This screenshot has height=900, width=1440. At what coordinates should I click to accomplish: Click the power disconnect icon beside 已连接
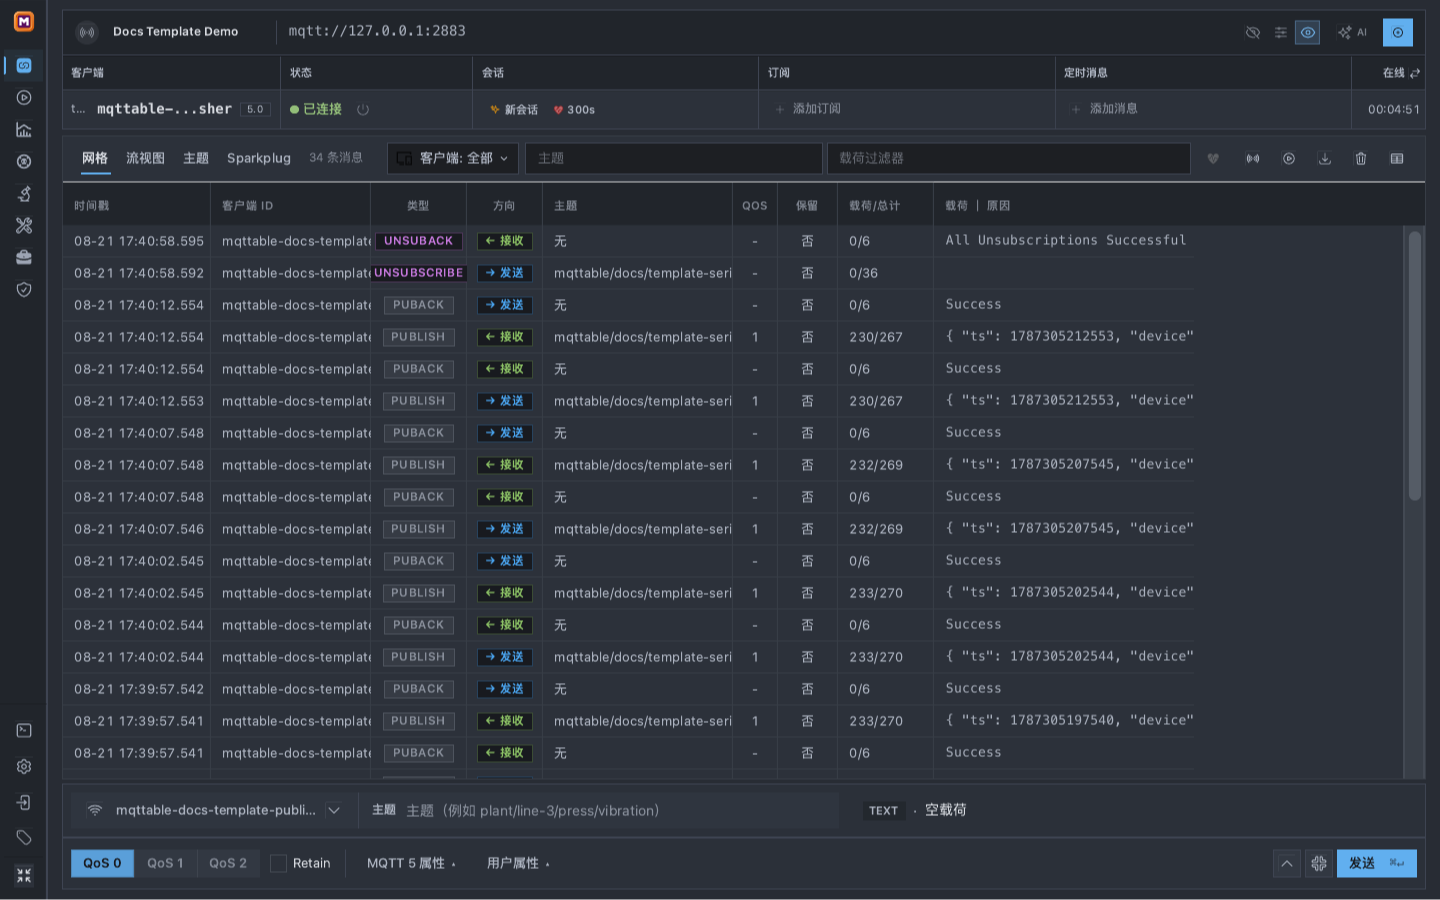(363, 110)
